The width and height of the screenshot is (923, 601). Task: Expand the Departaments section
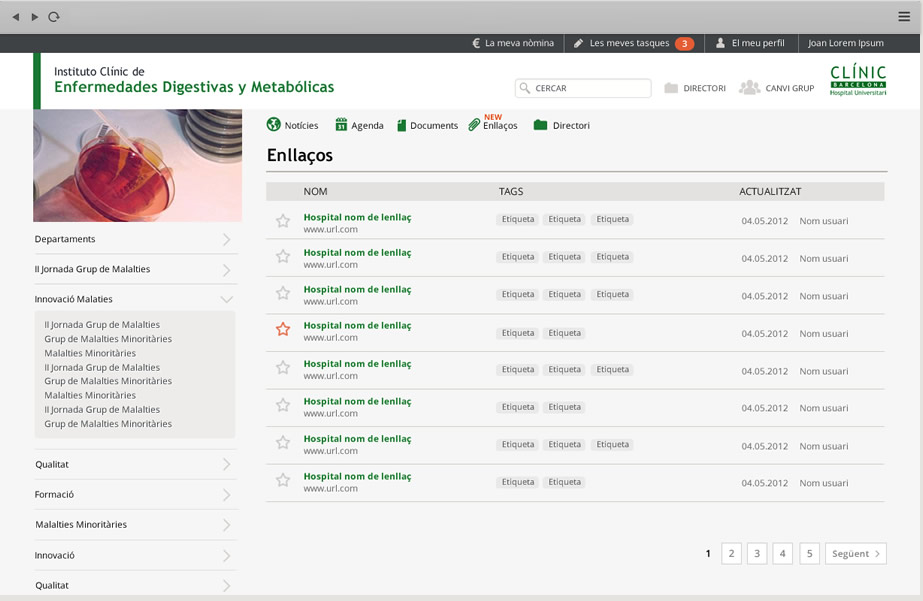point(228,239)
